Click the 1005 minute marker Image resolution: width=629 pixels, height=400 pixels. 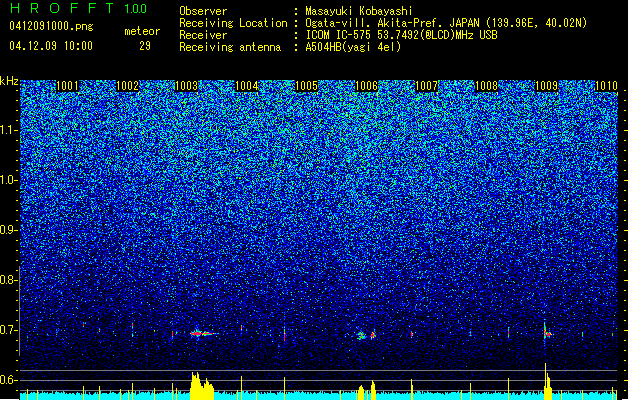pos(306,86)
